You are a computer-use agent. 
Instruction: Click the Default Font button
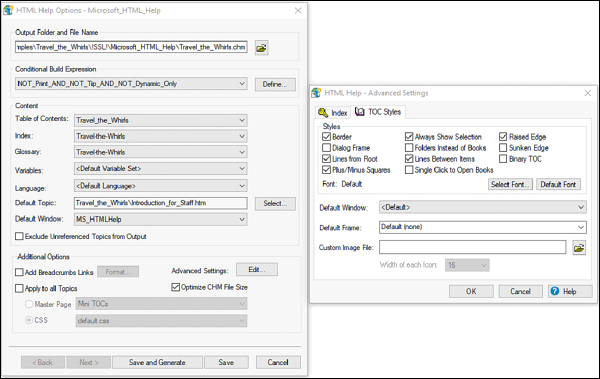click(x=558, y=184)
